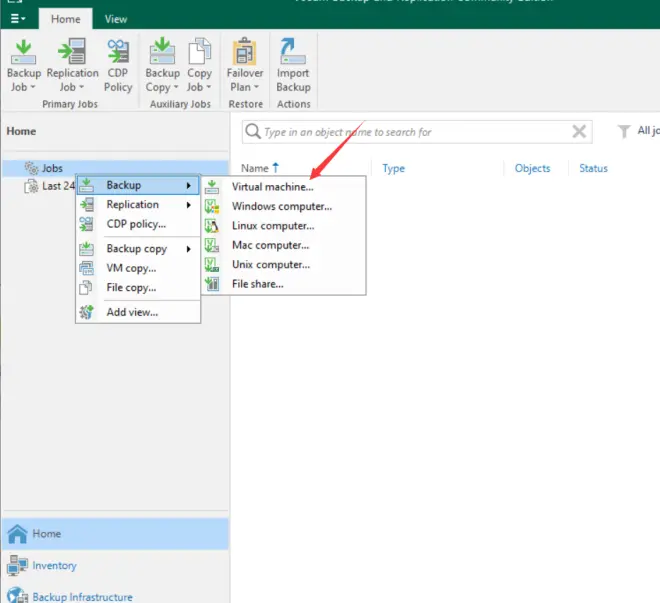Screen dimensions: 660x603
Task: Click the Replication menu item icon
Action: click(x=86, y=205)
